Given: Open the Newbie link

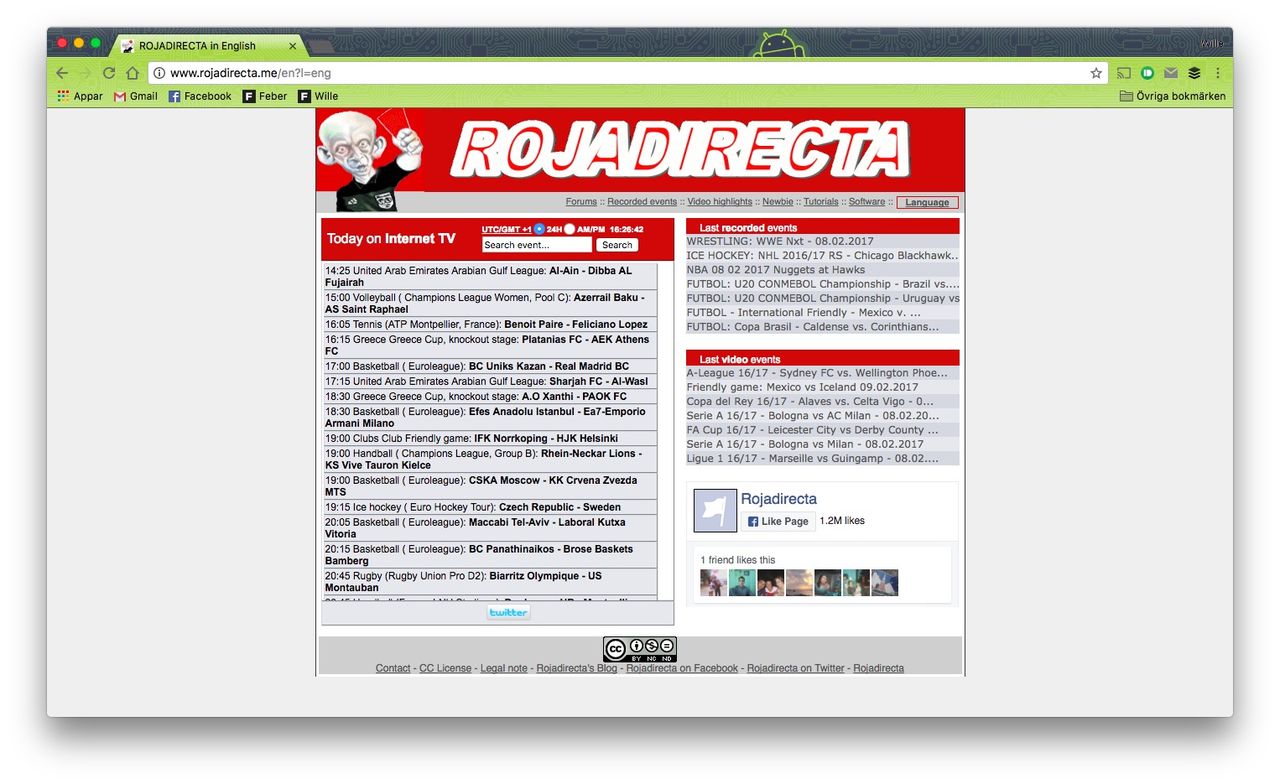Looking at the screenshot, I should click(x=778, y=202).
